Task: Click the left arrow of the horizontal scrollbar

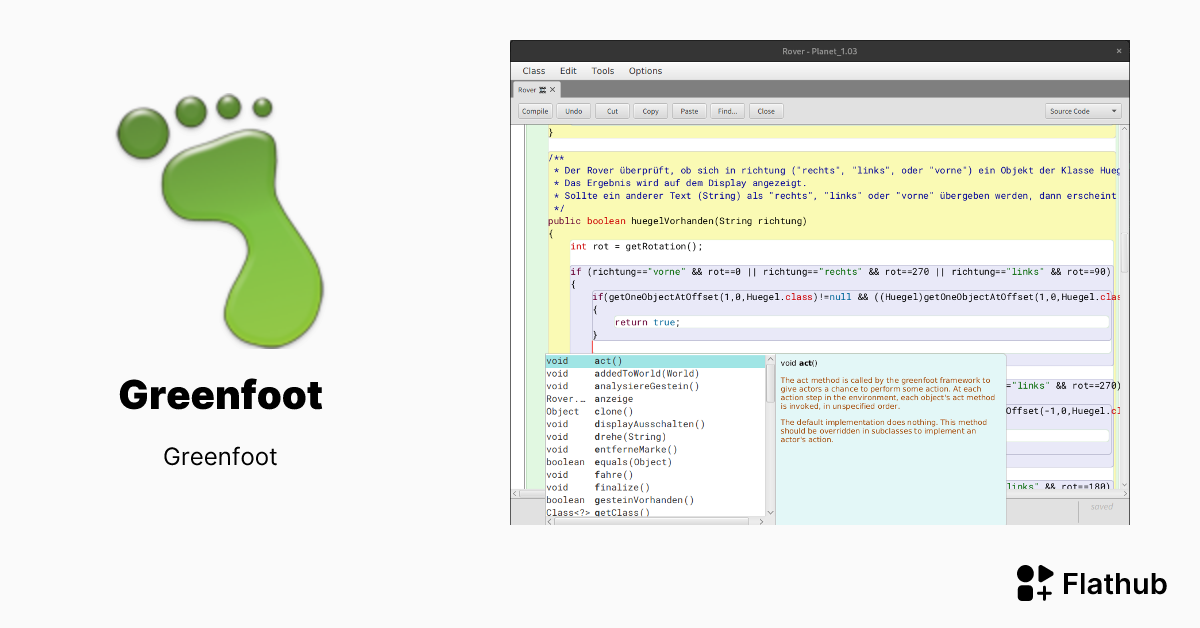Action: tap(515, 493)
